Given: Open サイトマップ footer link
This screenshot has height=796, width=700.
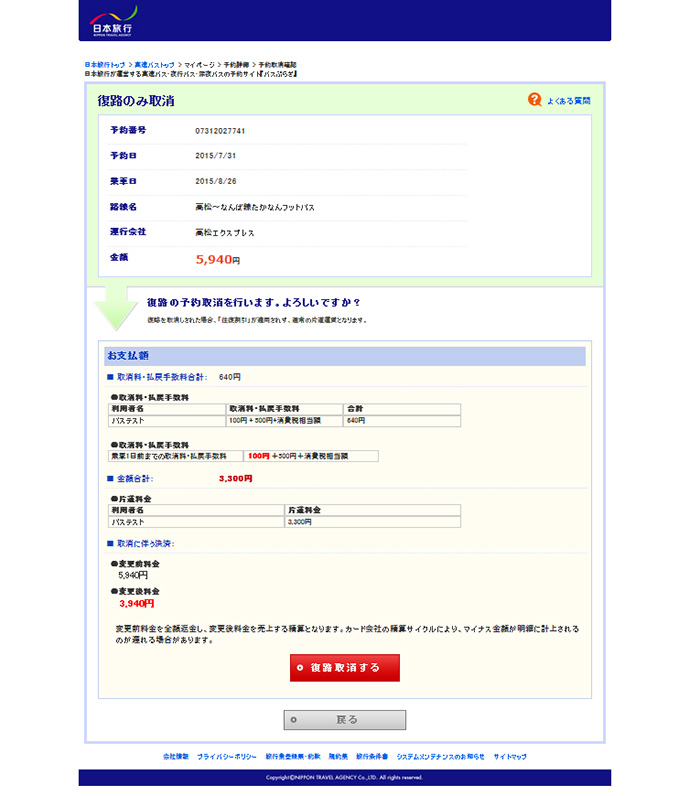Looking at the screenshot, I should tap(510, 757).
